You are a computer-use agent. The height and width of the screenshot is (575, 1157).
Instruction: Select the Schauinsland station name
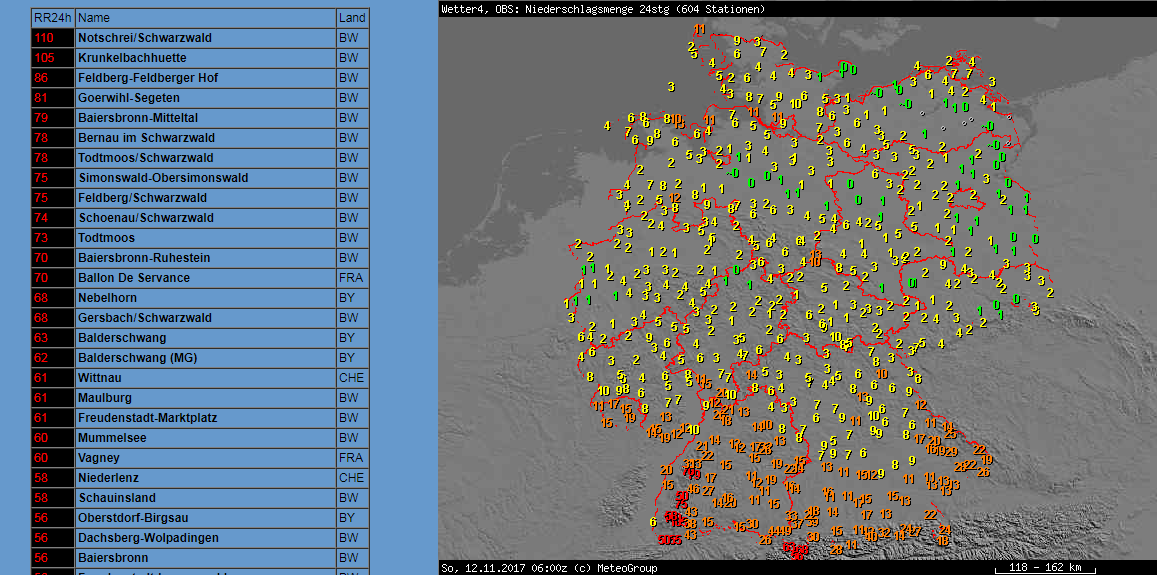(117, 497)
